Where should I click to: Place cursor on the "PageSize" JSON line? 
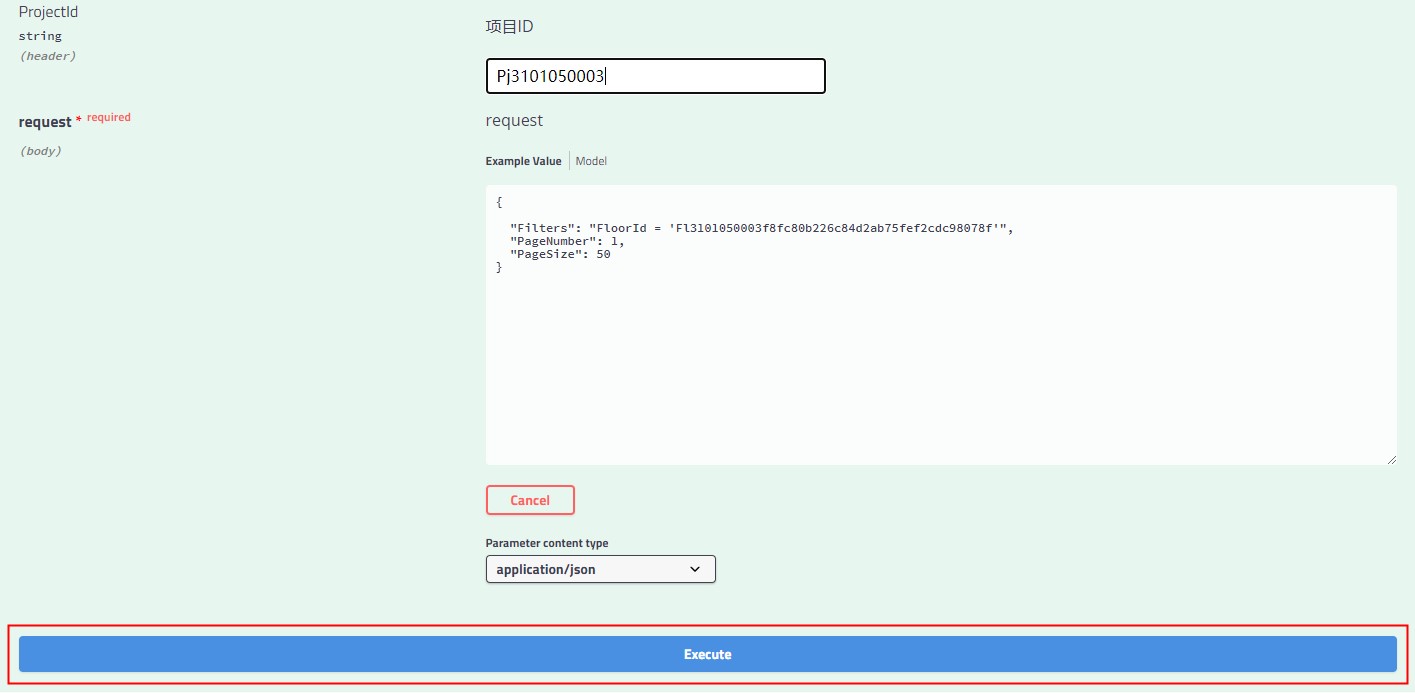pyautogui.click(x=559, y=254)
